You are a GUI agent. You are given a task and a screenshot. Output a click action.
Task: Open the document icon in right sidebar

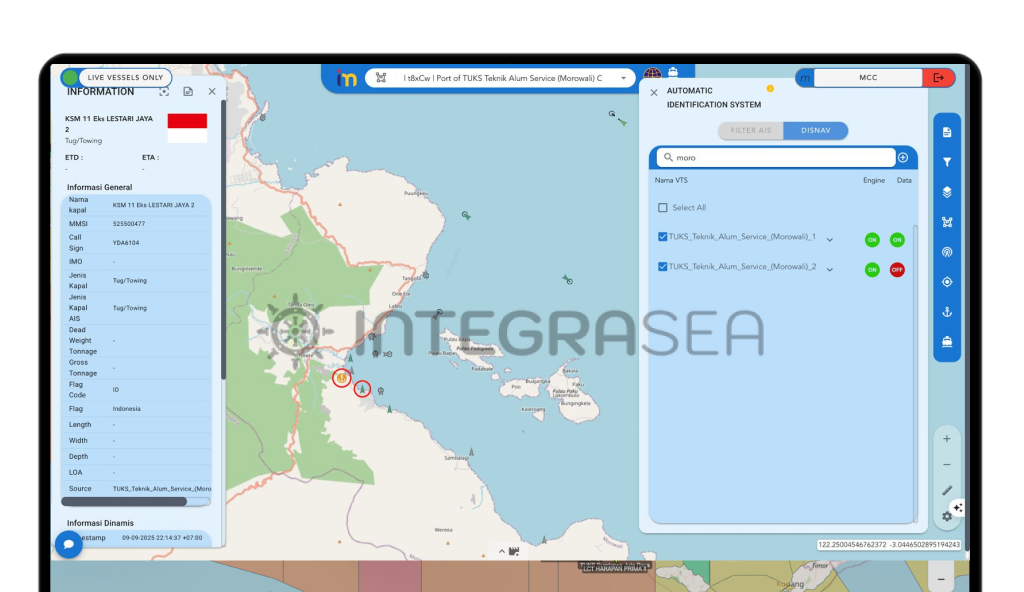click(x=946, y=133)
